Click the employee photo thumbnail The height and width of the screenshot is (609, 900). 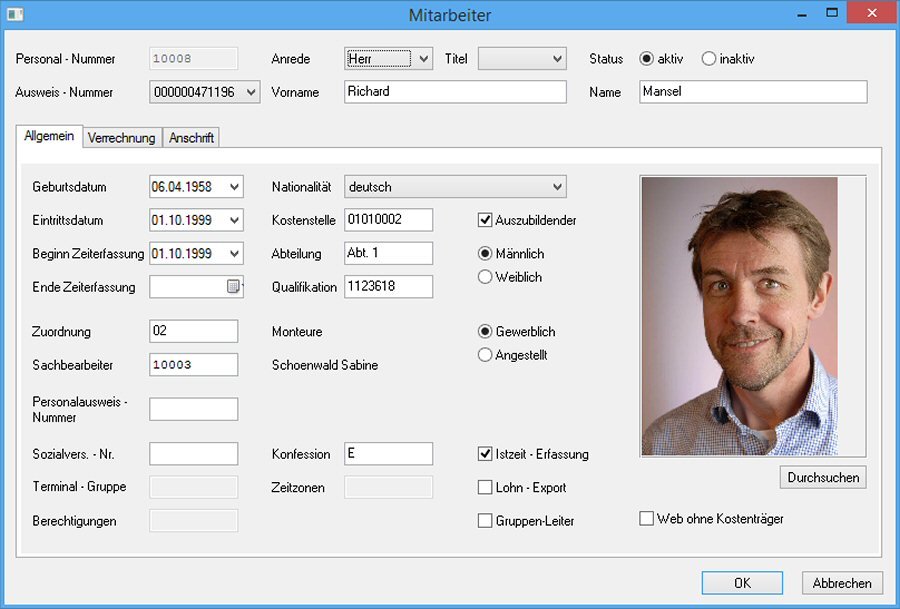click(739, 316)
